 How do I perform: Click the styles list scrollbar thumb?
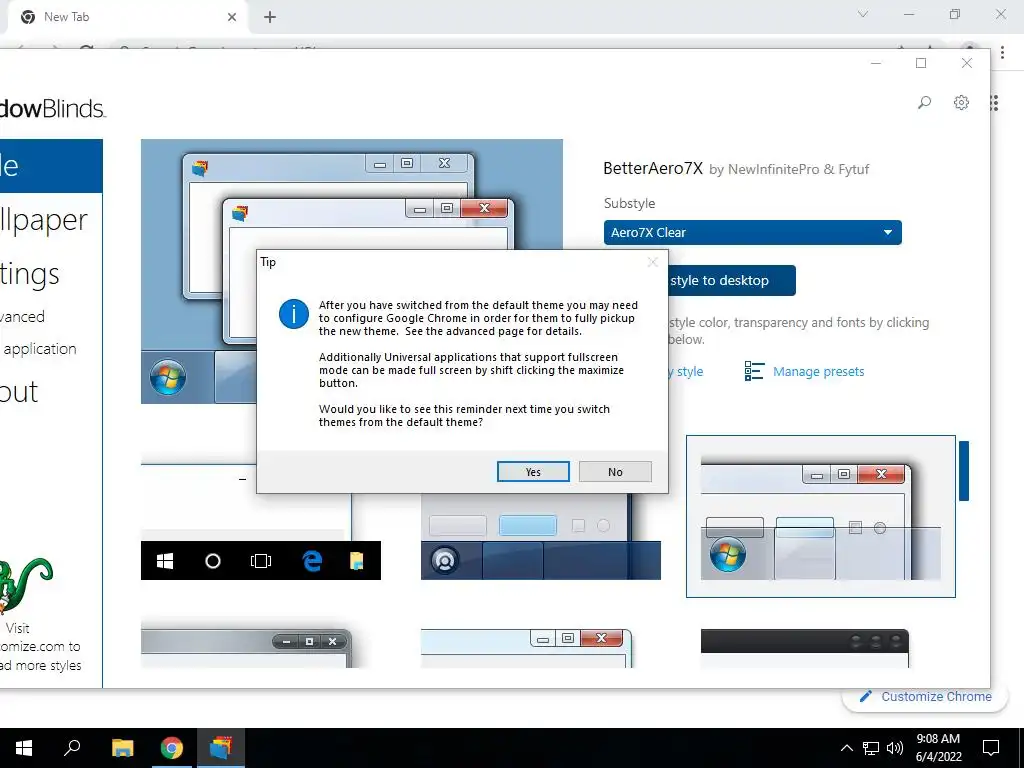[964, 471]
